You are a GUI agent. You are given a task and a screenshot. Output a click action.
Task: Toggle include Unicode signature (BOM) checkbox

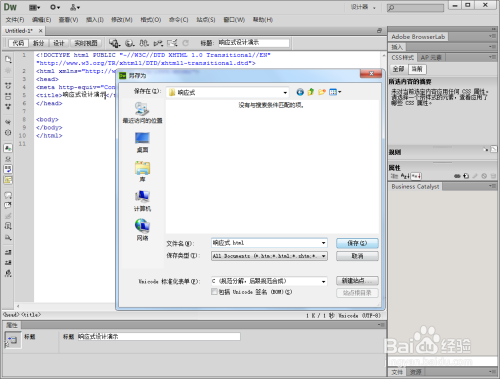pyautogui.click(x=214, y=292)
